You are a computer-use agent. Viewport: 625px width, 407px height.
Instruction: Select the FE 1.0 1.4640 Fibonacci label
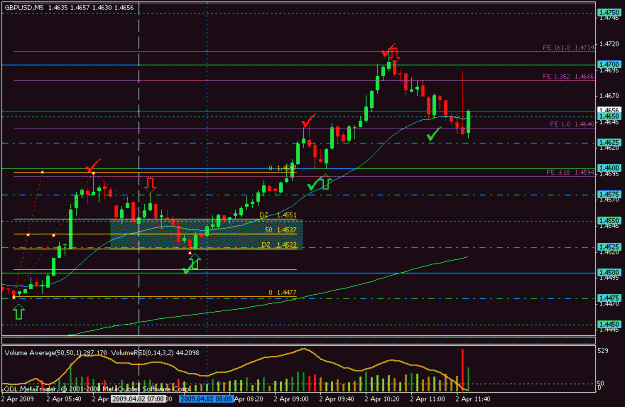572,124
